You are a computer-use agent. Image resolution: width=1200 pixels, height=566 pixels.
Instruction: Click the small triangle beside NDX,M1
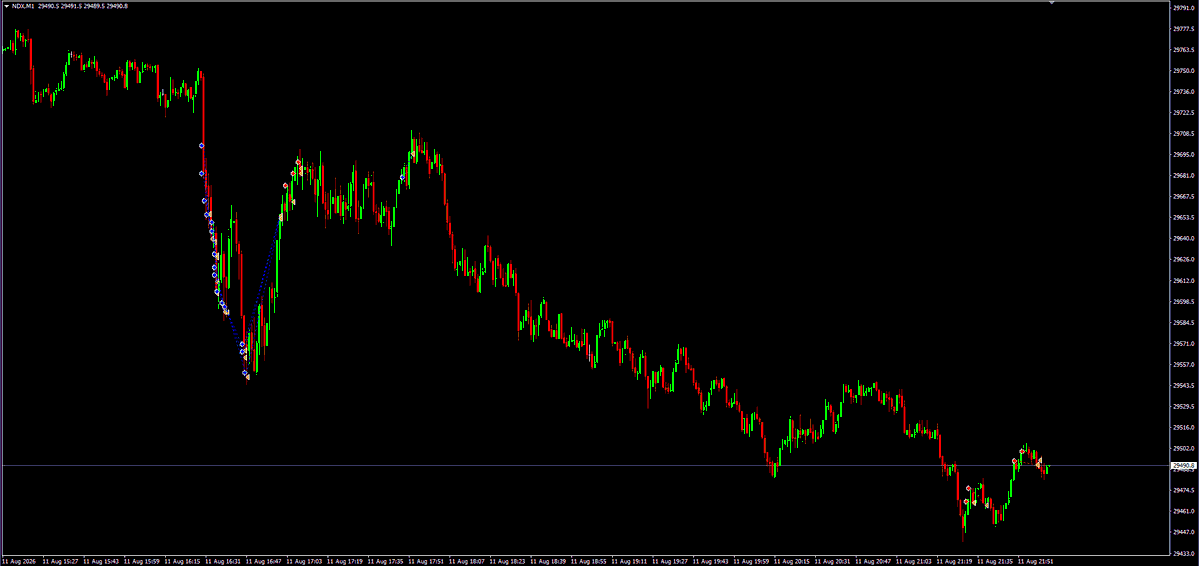[x=6, y=7]
